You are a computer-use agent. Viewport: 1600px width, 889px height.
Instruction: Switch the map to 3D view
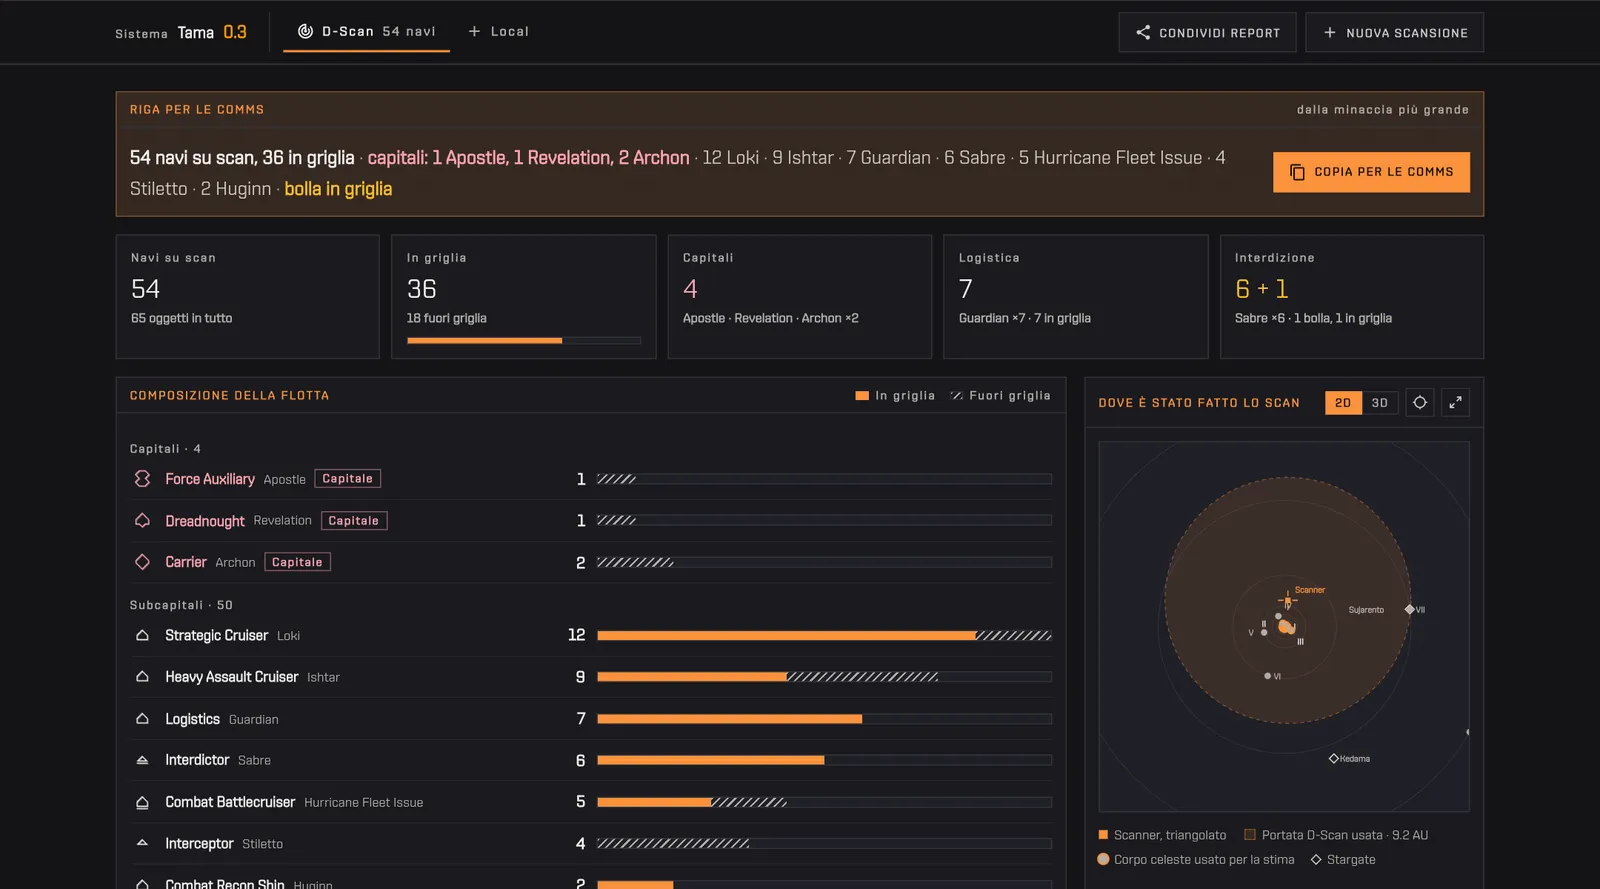pyautogui.click(x=1380, y=403)
